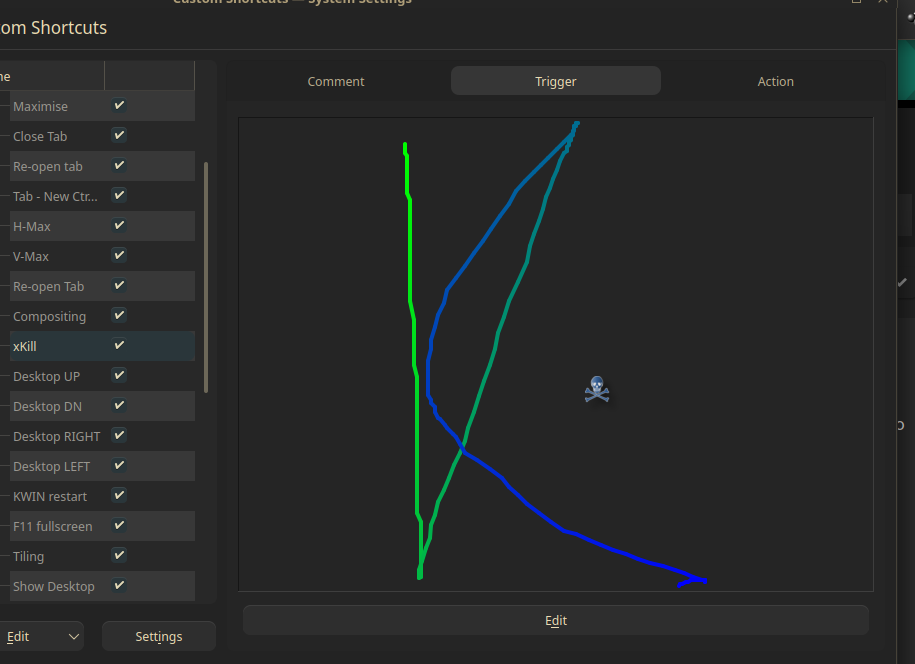The height and width of the screenshot is (664, 915).
Task: Toggle the Desktop LEFT checkbox
Action: click(119, 466)
